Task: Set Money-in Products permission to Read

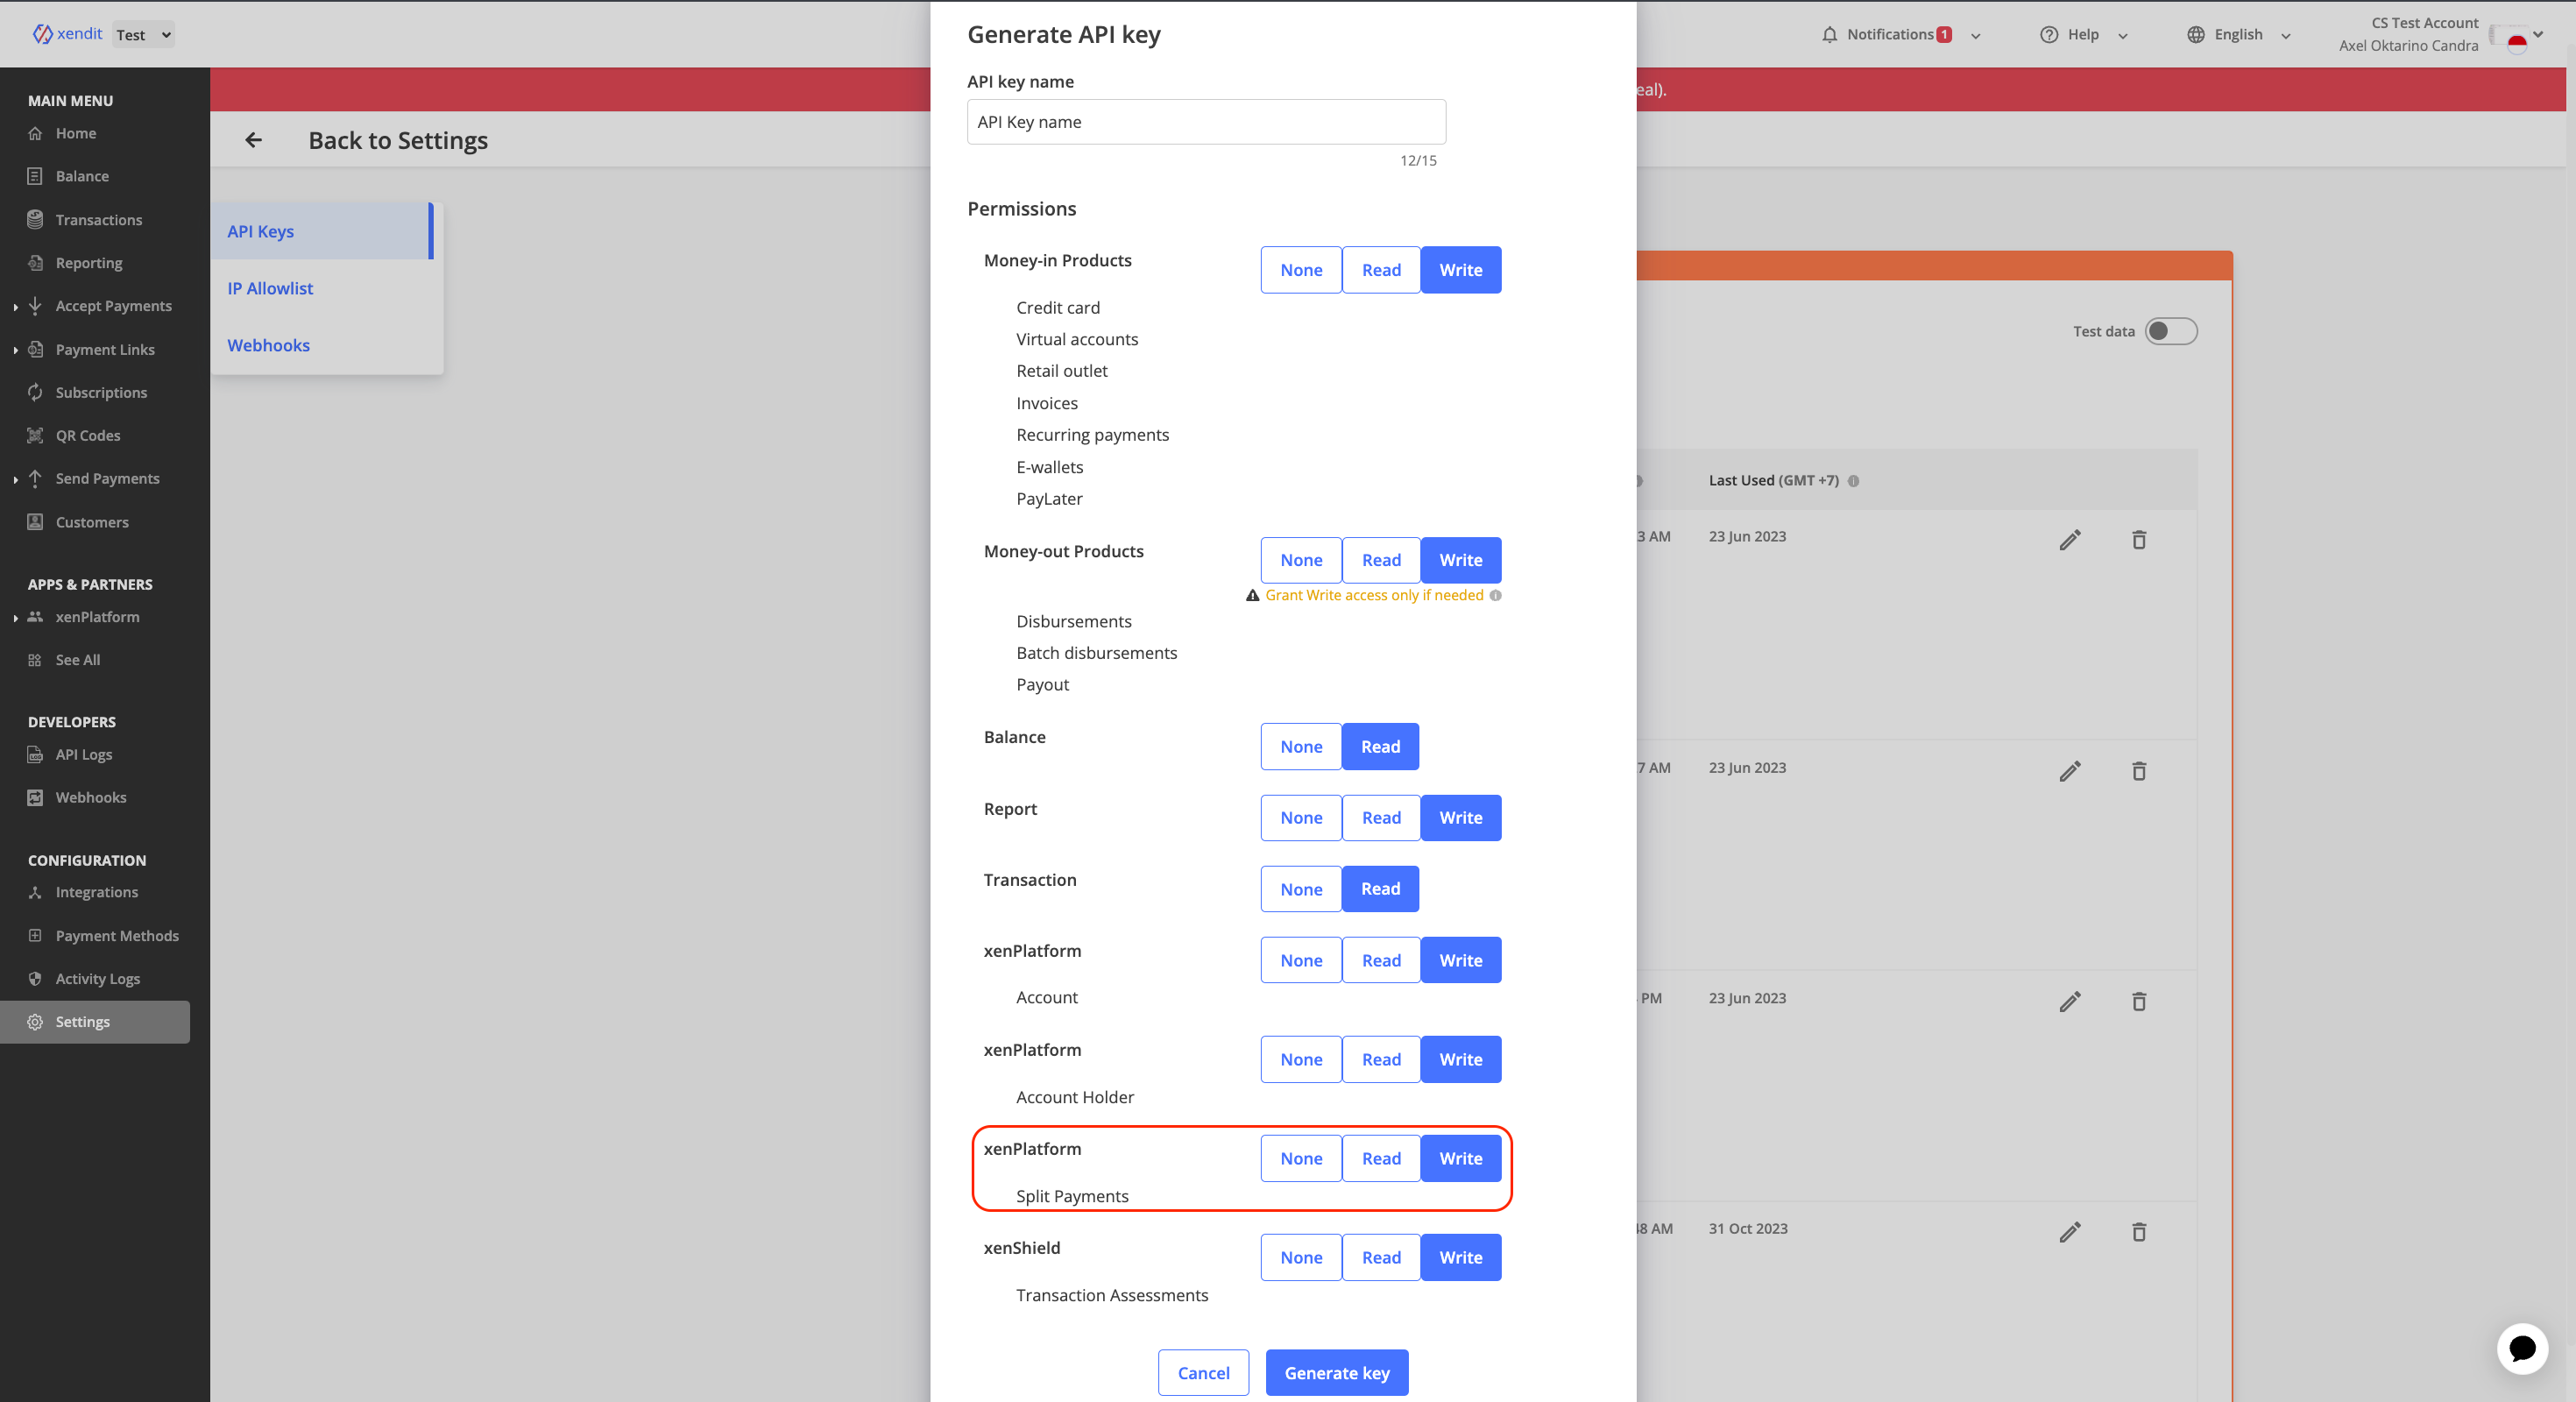Action: point(1381,270)
